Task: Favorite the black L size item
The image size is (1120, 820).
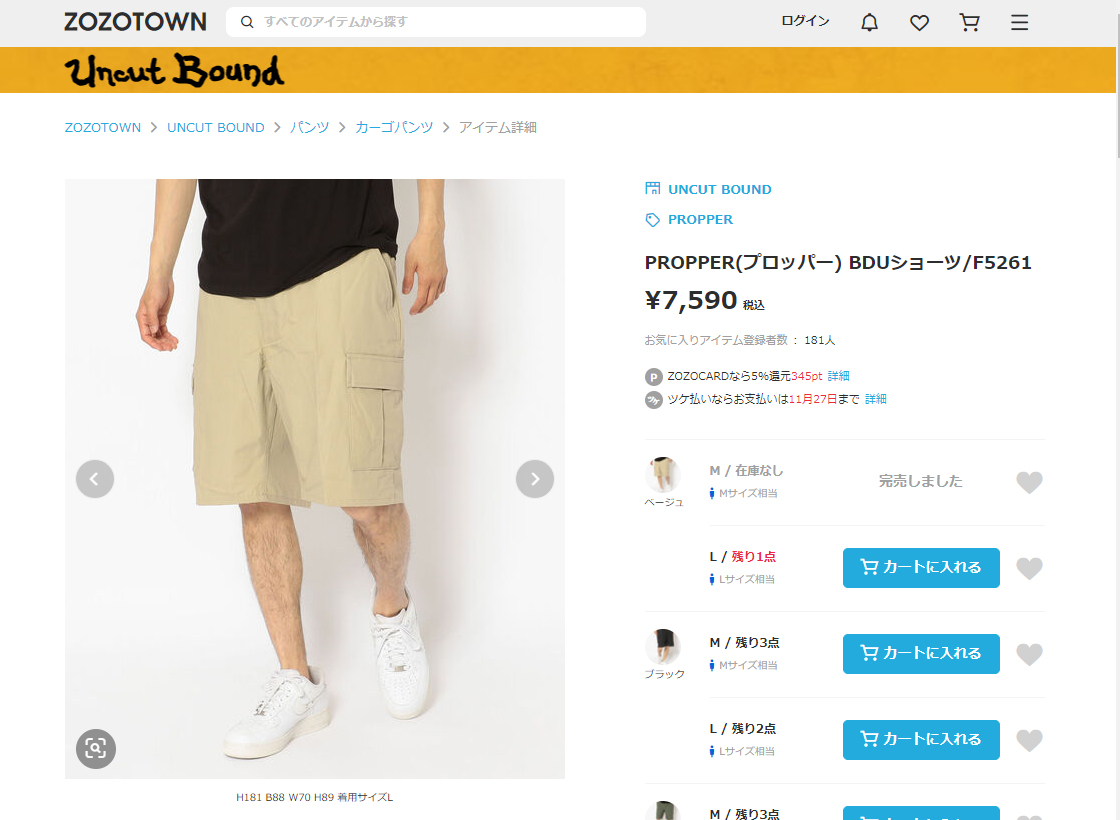Action: (1029, 741)
